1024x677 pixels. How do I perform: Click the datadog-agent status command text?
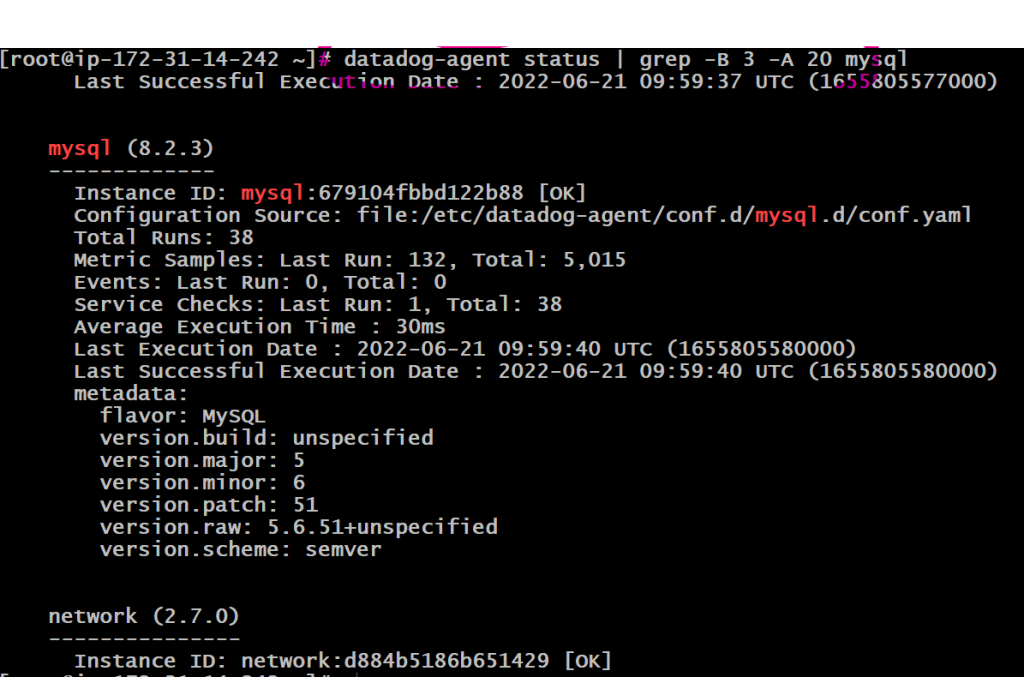pos(471,59)
